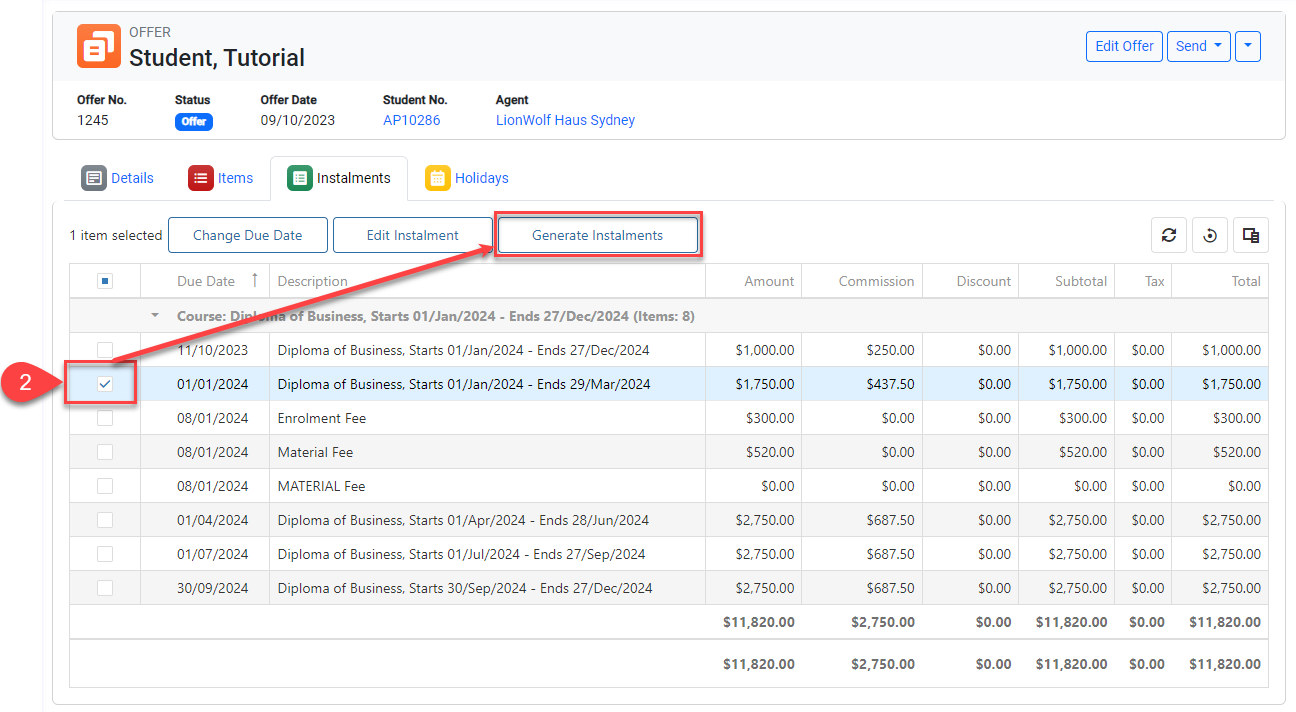1296x712 pixels.
Task: Open the Send dropdown button
Action: tap(1198, 46)
